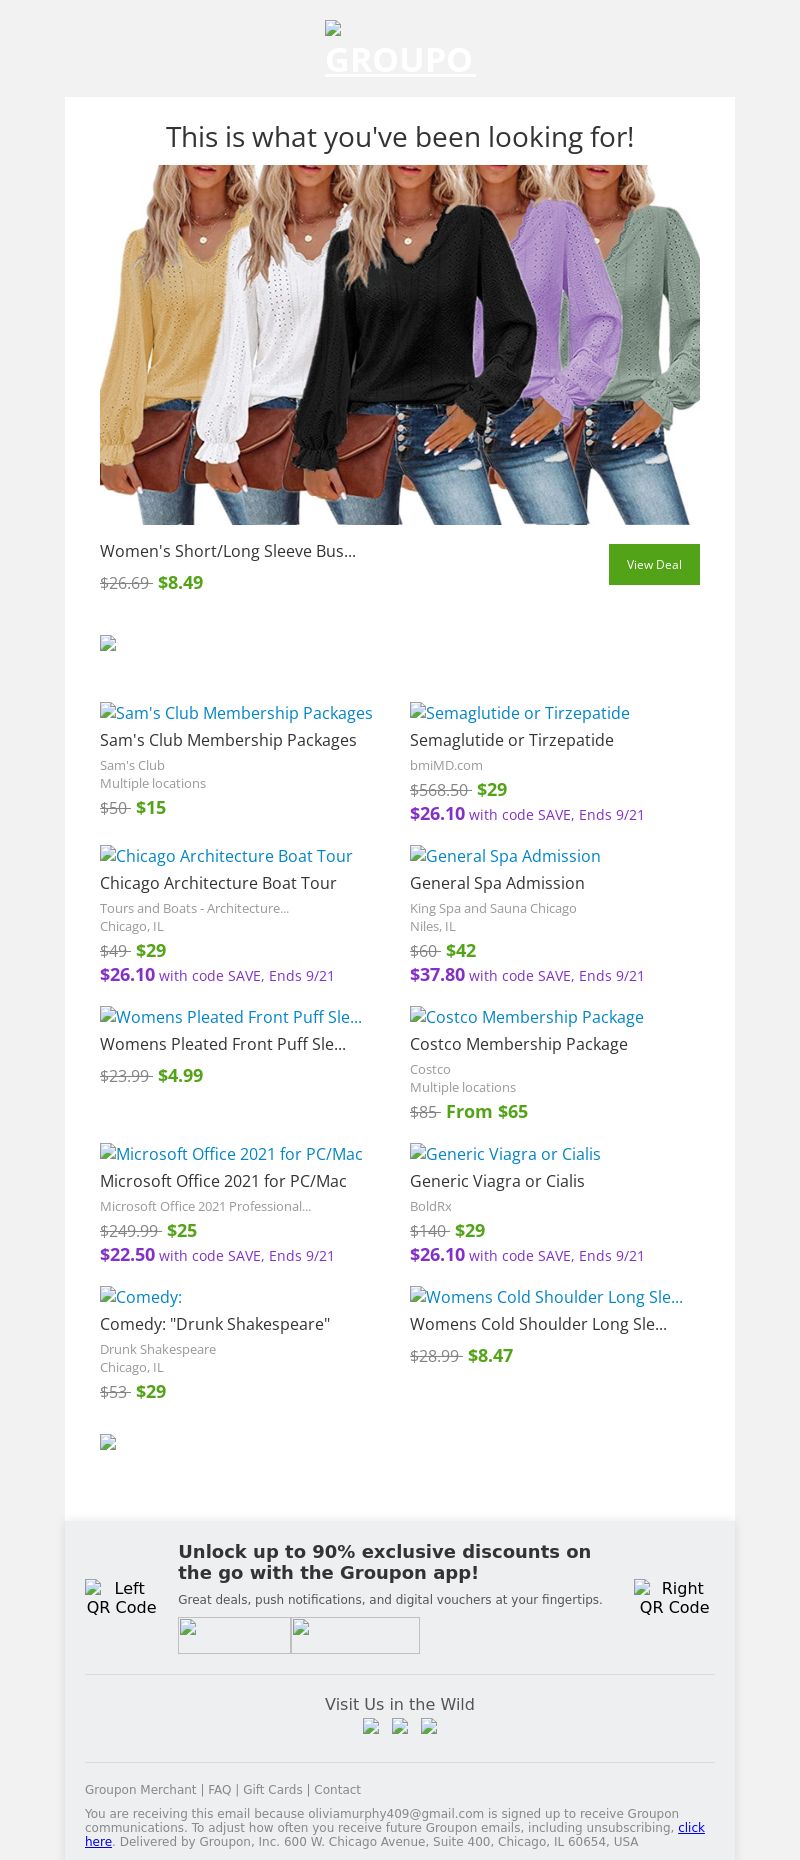Screen dimensions: 800x1860
Task: Click the Groupon logo in the header
Action: coord(400,50)
